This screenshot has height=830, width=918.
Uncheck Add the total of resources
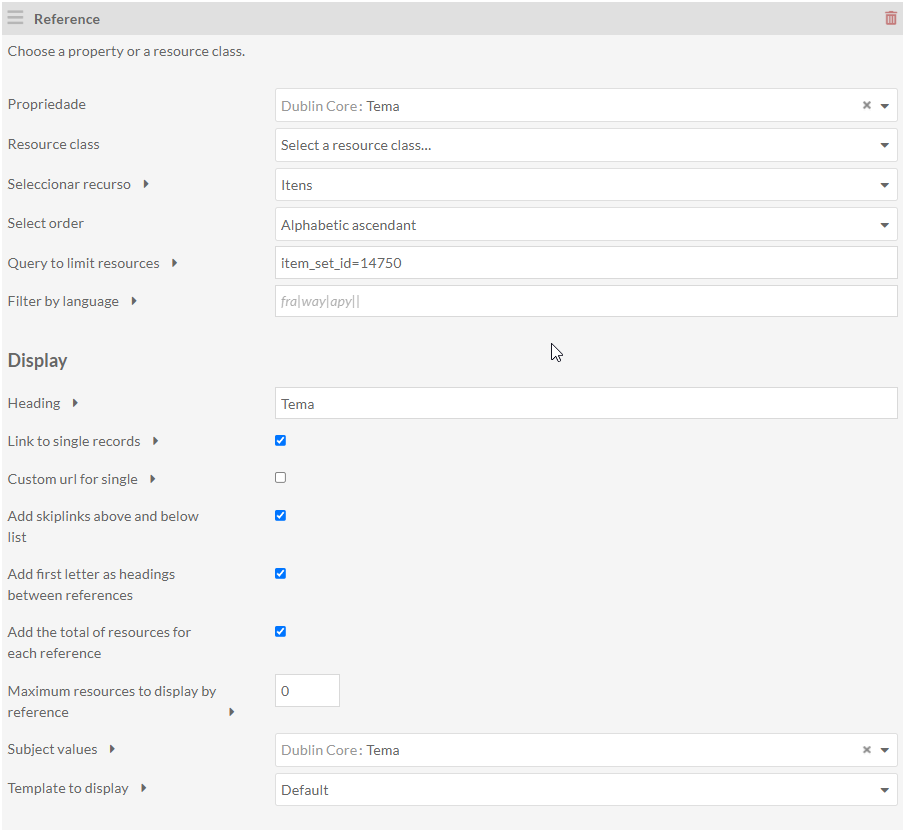click(280, 632)
